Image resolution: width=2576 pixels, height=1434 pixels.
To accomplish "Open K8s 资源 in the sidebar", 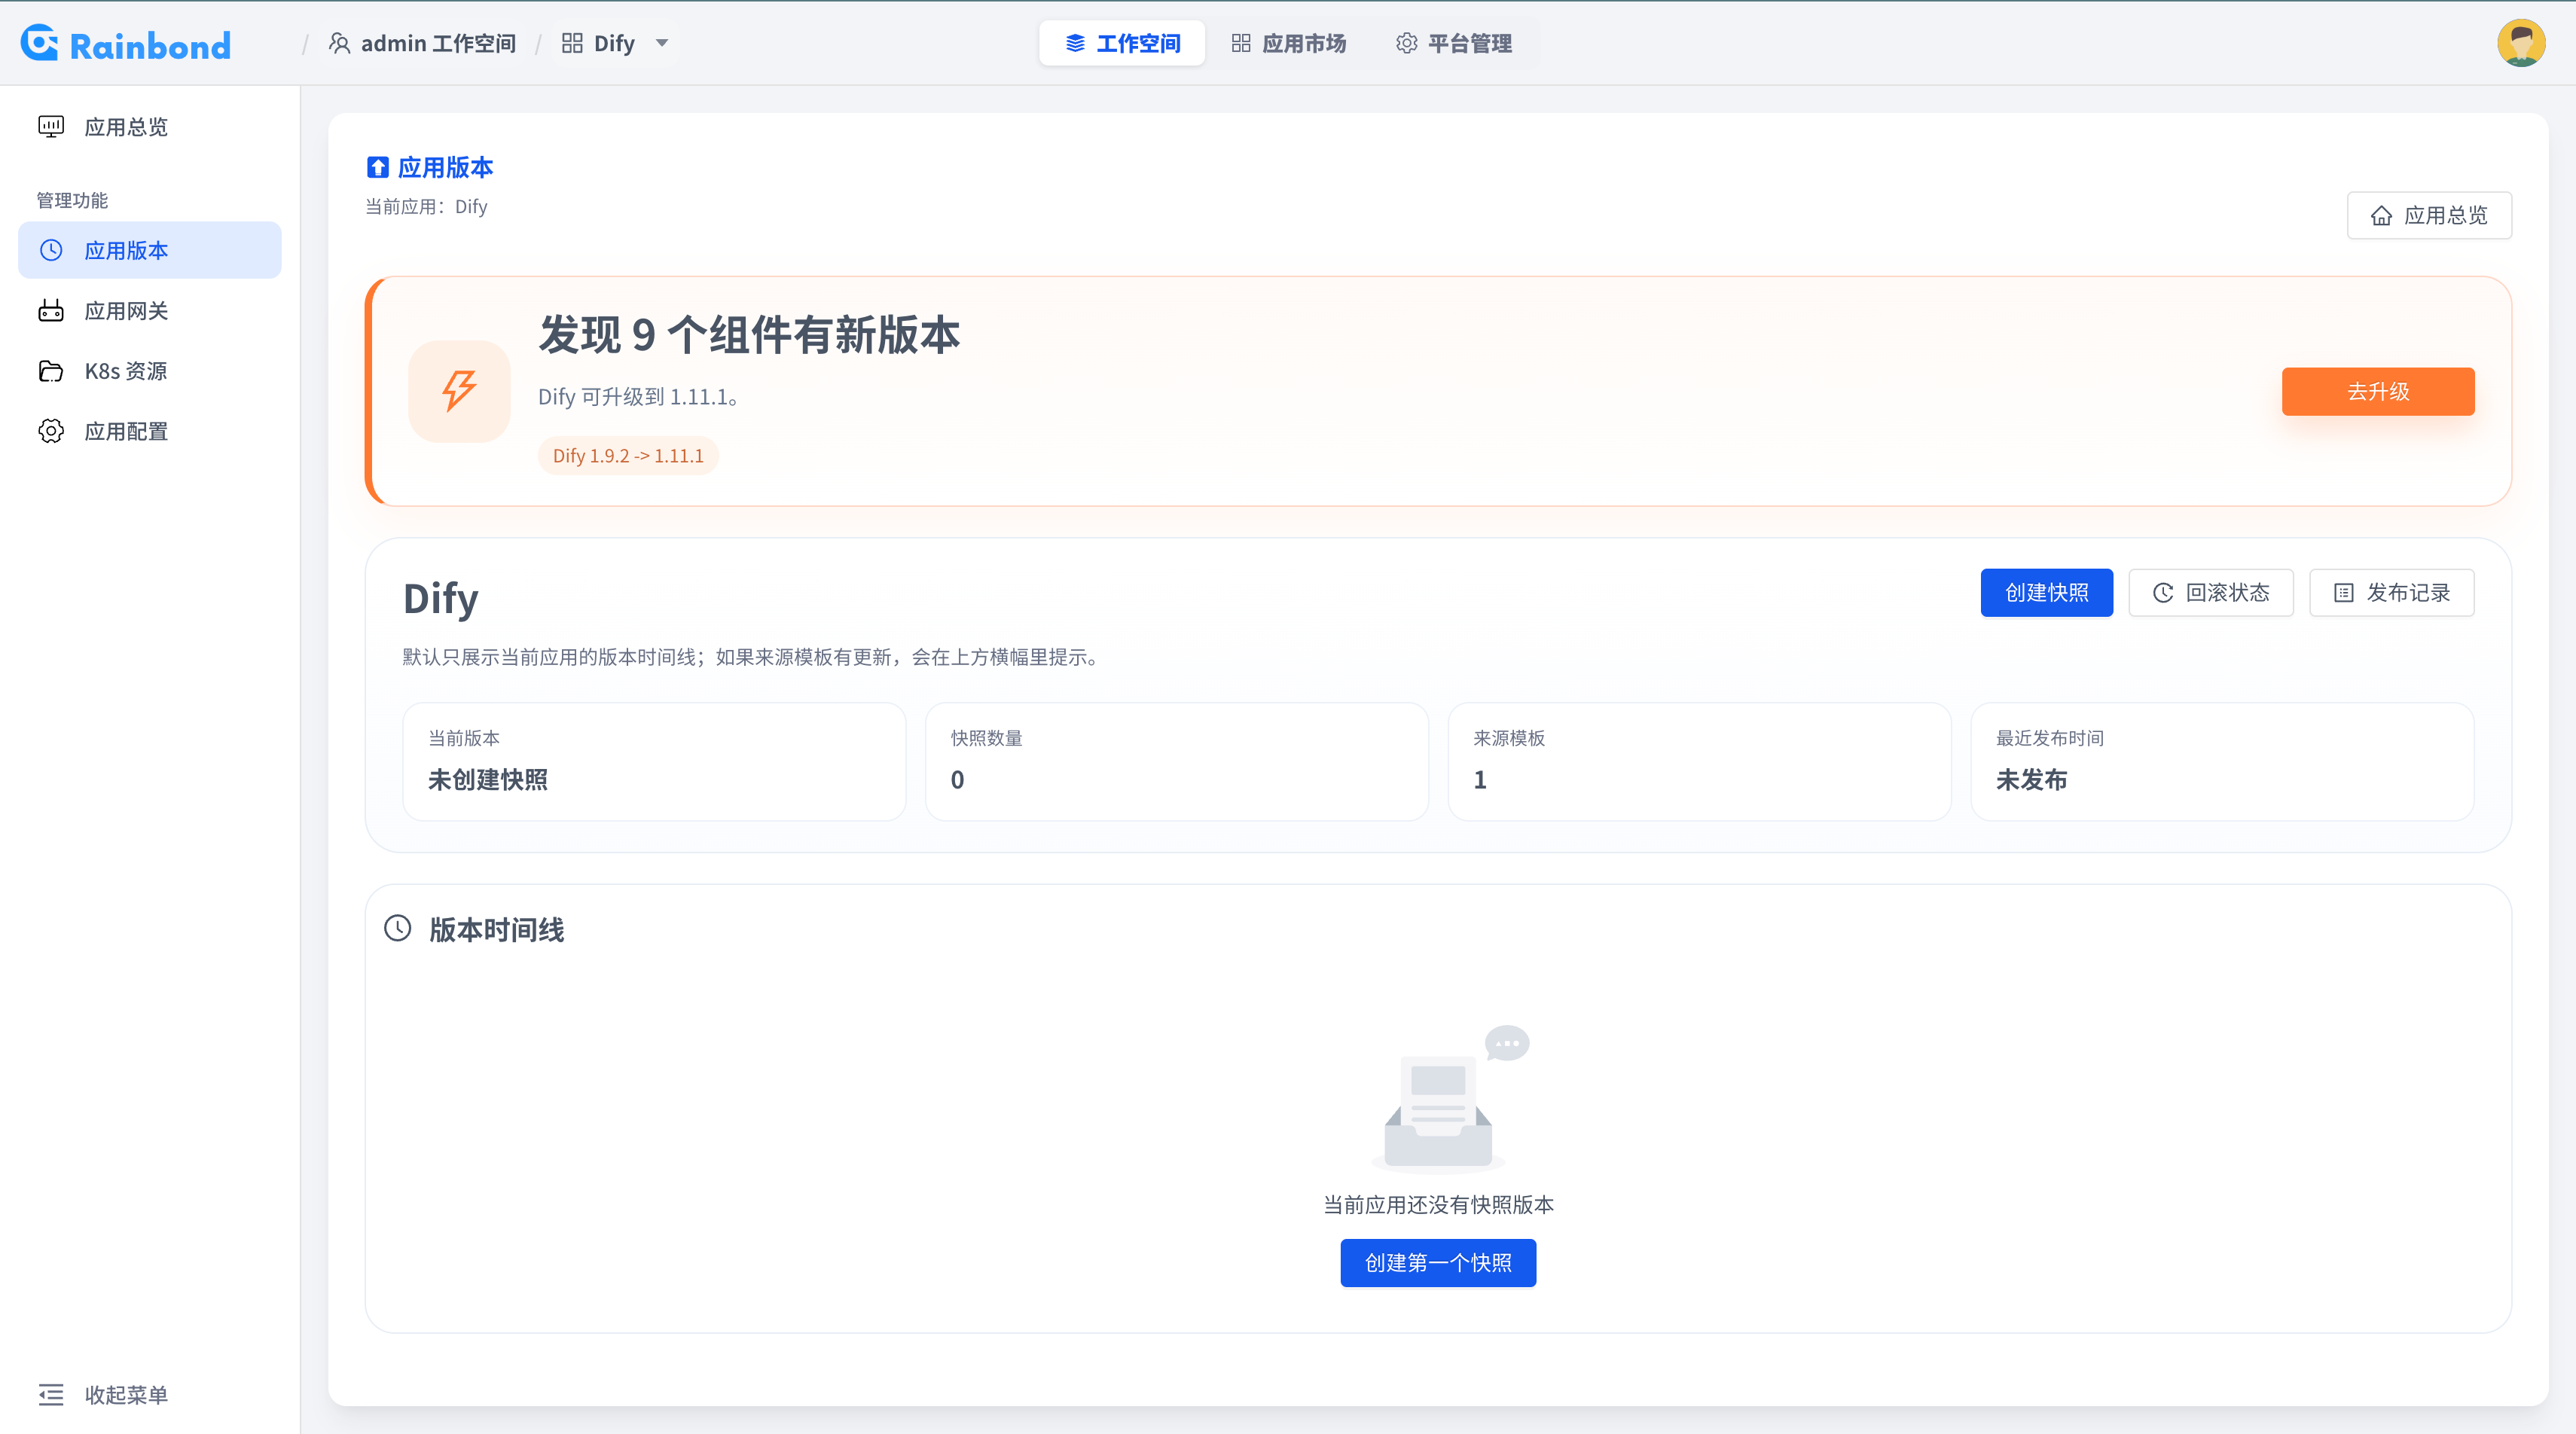I will [150, 371].
